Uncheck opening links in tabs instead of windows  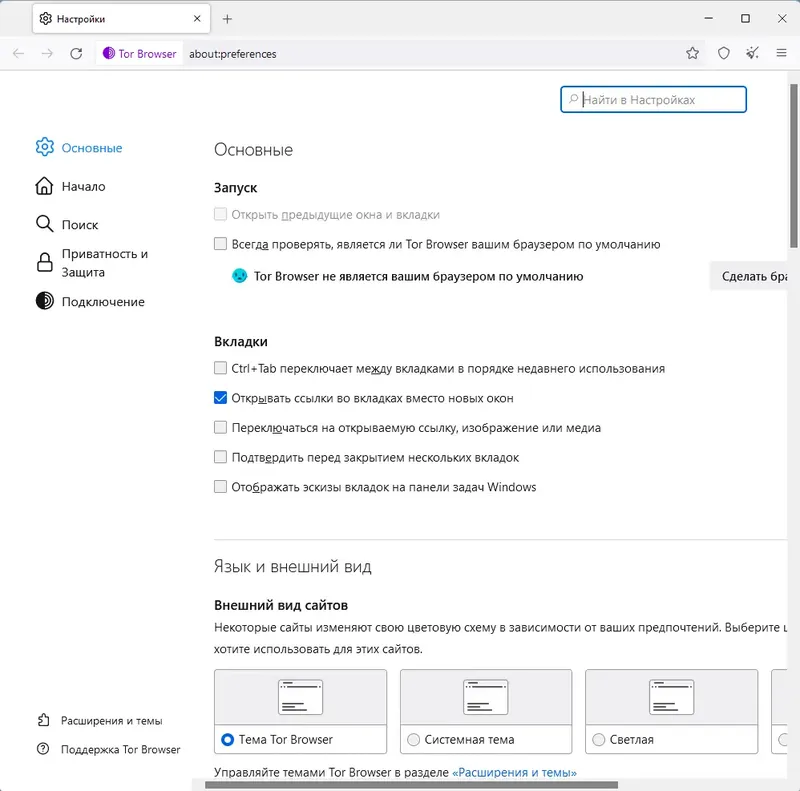click(220, 398)
